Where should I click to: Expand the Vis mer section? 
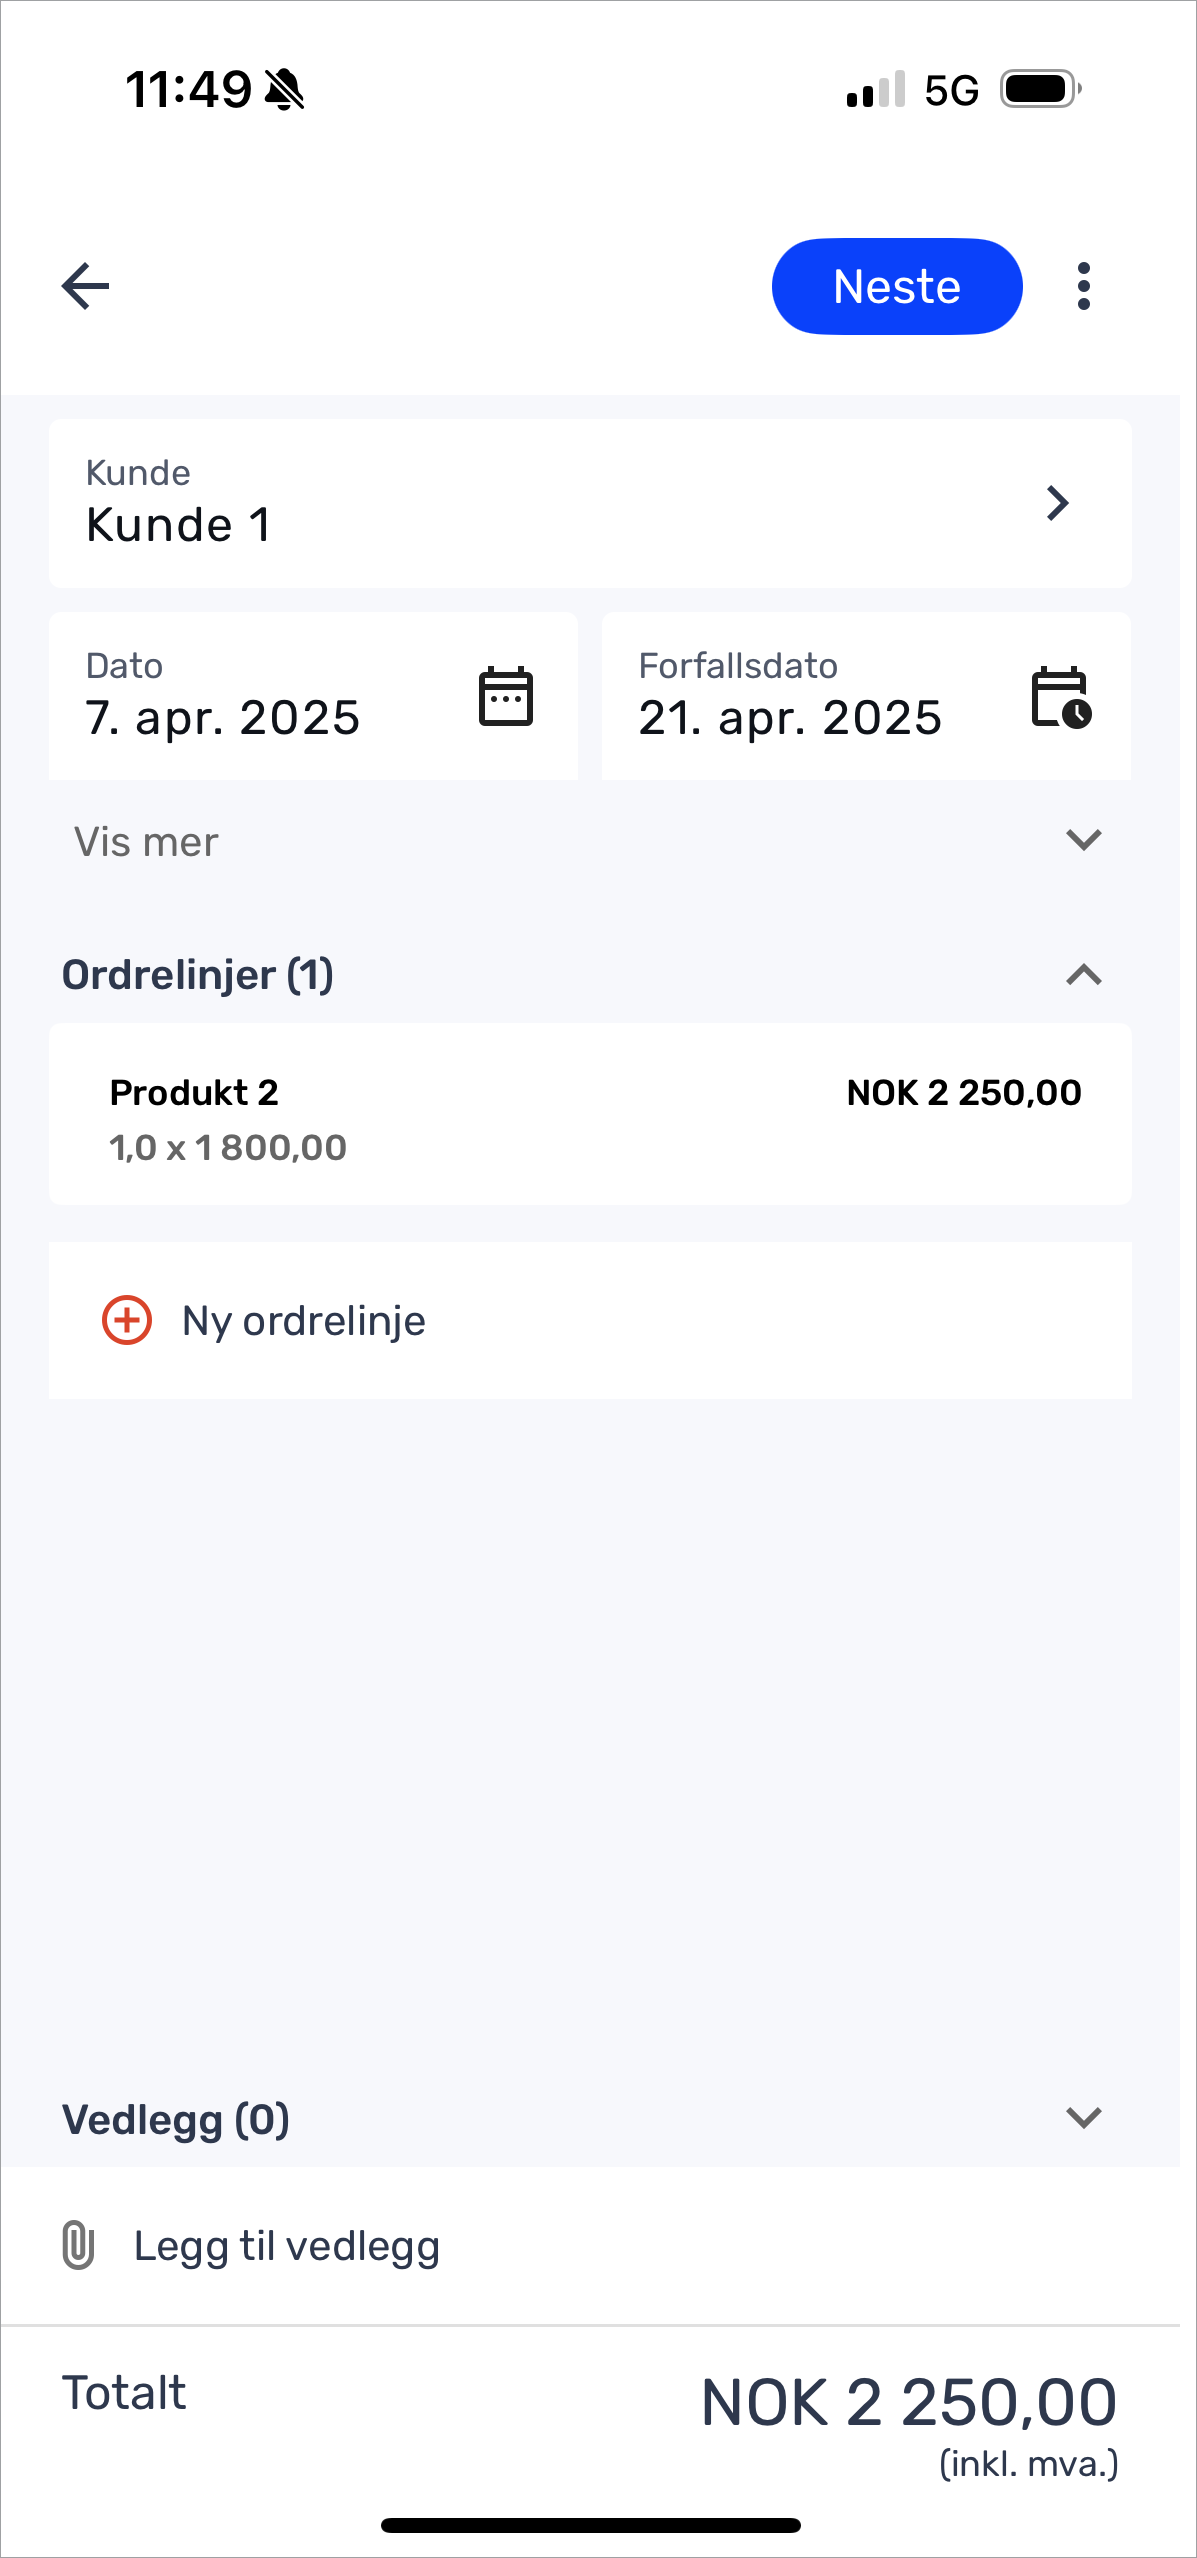tap(590, 841)
